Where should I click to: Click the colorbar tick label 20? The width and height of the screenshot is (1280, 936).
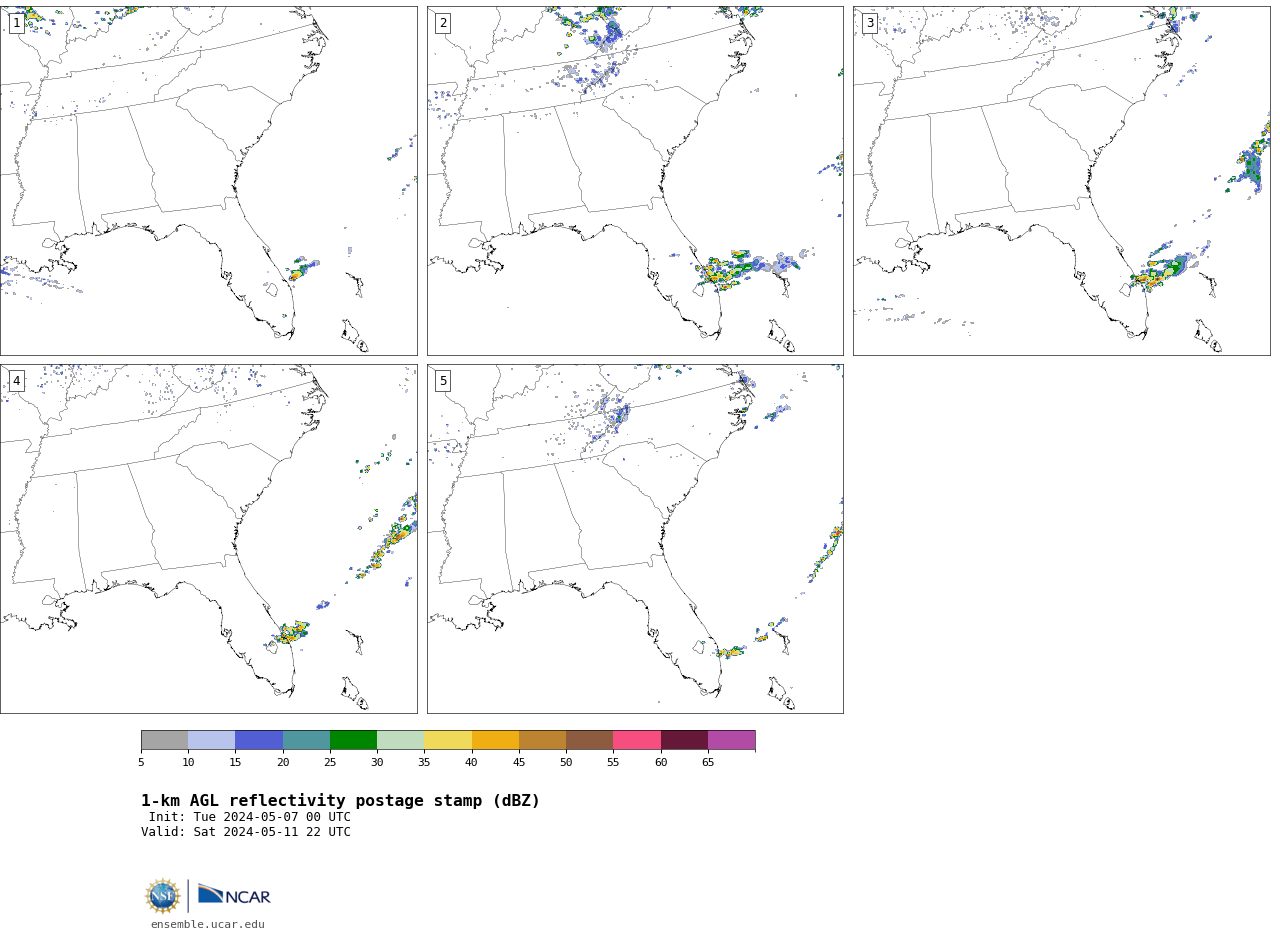tap(283, 763)
